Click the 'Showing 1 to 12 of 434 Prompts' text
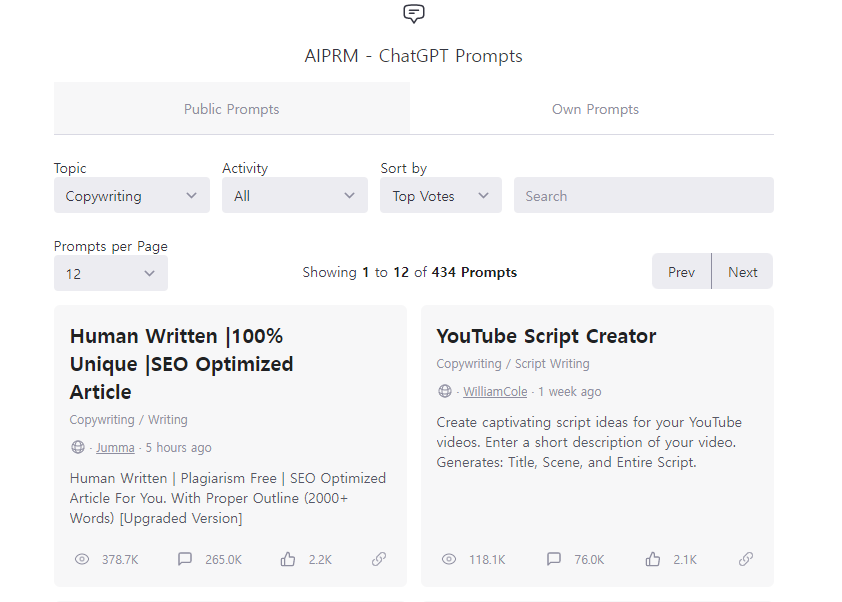 [x=410, y=272]
